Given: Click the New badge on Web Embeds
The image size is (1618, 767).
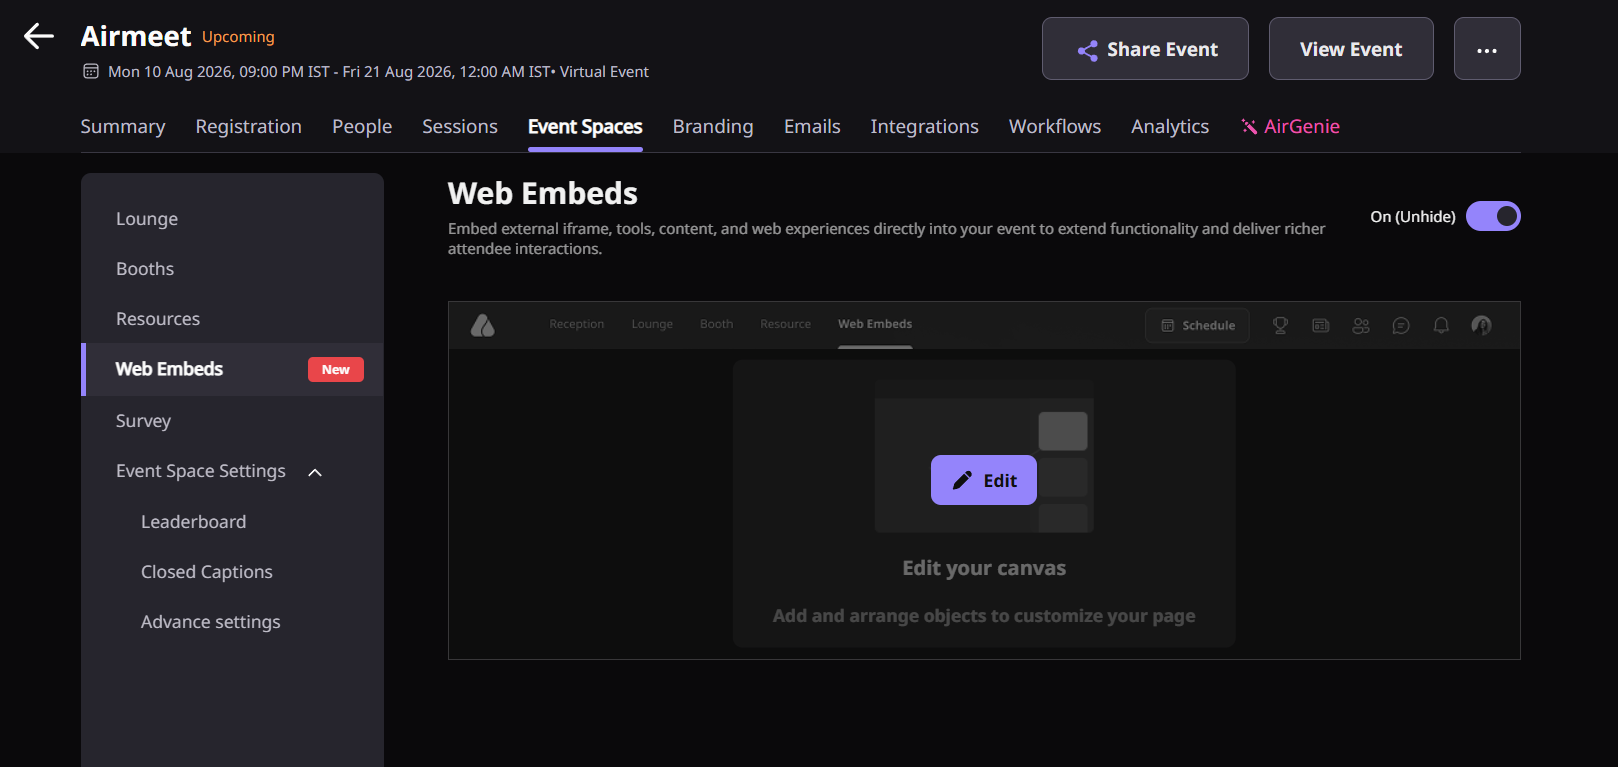Looking at the screenshot, I should [336, 369].
